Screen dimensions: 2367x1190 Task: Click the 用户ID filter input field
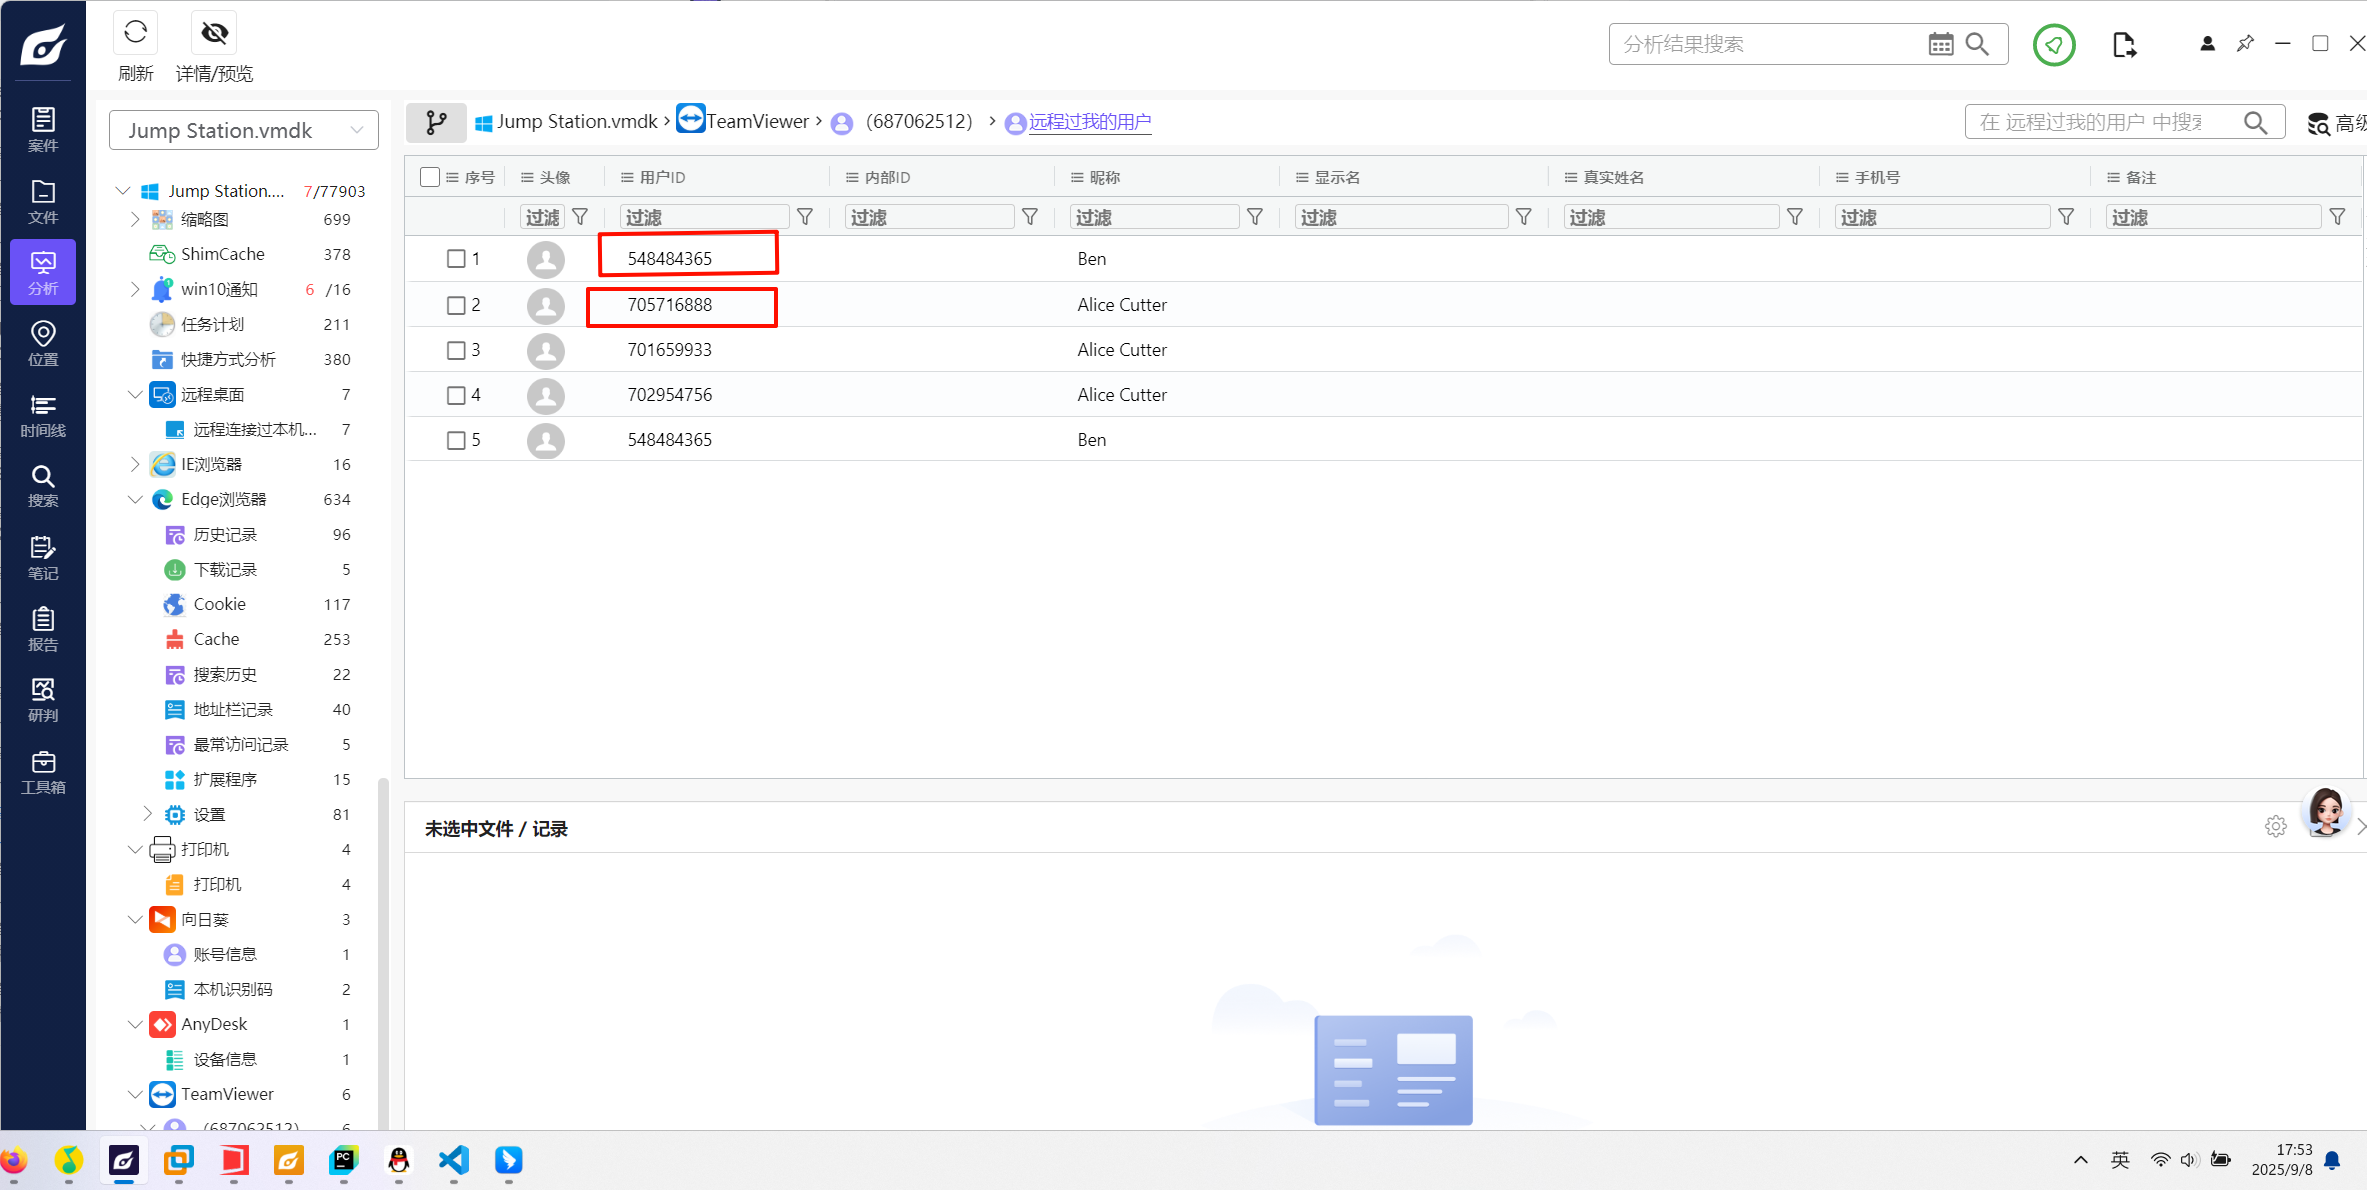coord(703,217)
